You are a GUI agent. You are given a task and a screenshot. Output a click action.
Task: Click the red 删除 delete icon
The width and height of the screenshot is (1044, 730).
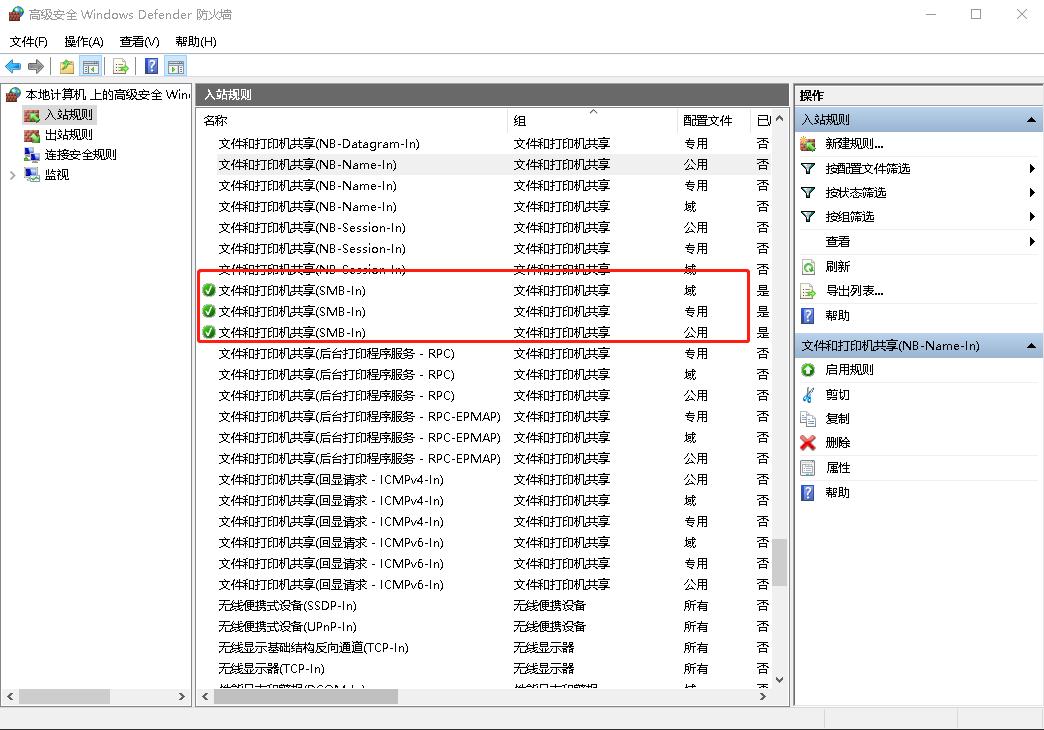point(810,442)
